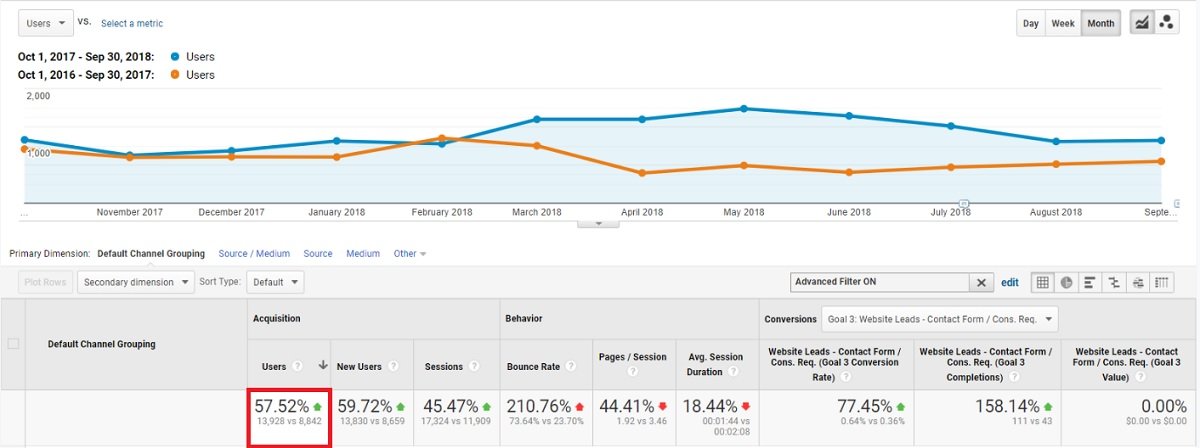Set chart interval to Month
This screenshot has width=1200, height=448.
pyautogui.click(x=1101, y=23)
